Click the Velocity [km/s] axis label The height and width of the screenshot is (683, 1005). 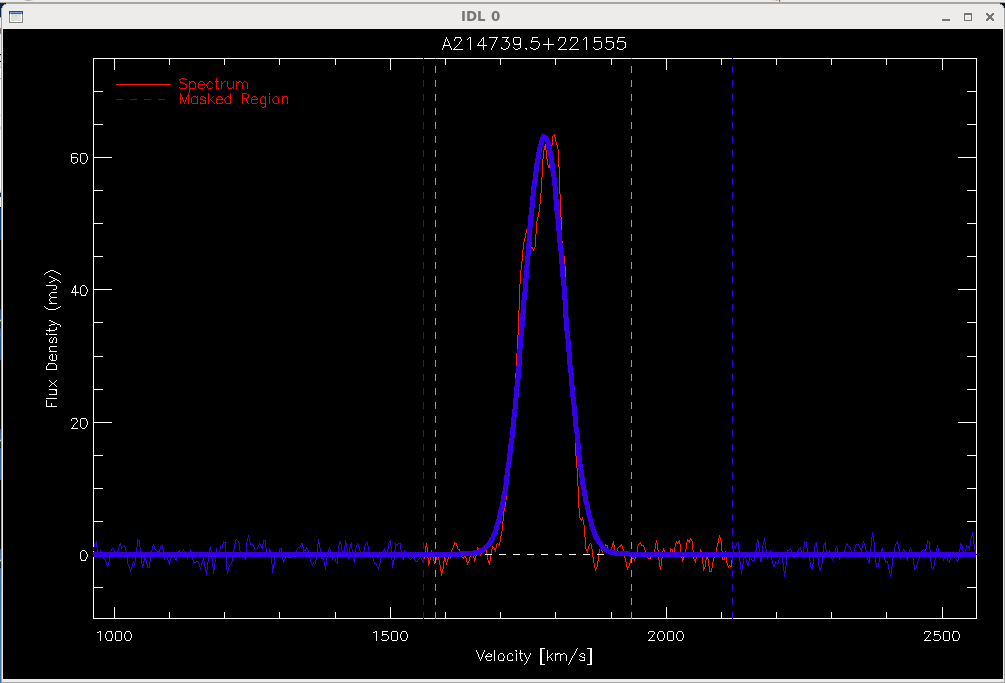tap(534, 656)
